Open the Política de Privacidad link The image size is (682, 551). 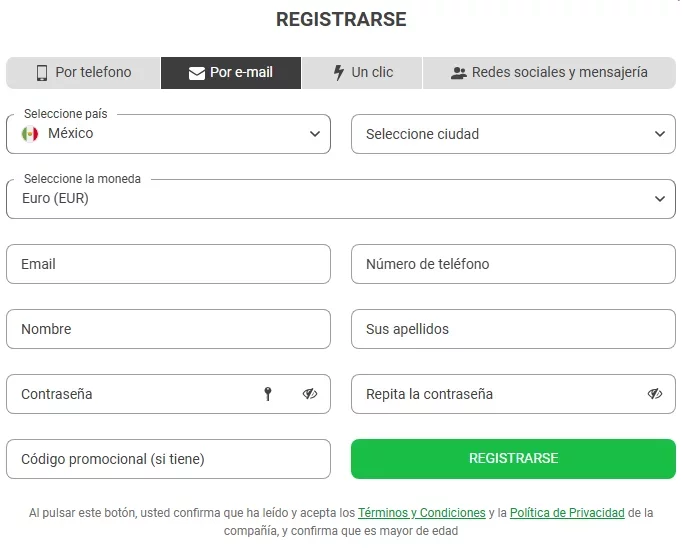[x=567, y=513]
